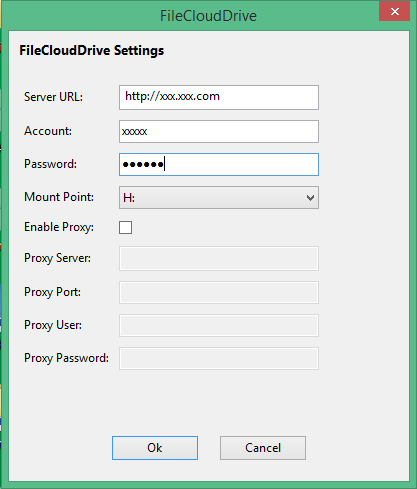
Task: Click the FileCloudDrive Settings heading
Action: click(x=92, y=50)
